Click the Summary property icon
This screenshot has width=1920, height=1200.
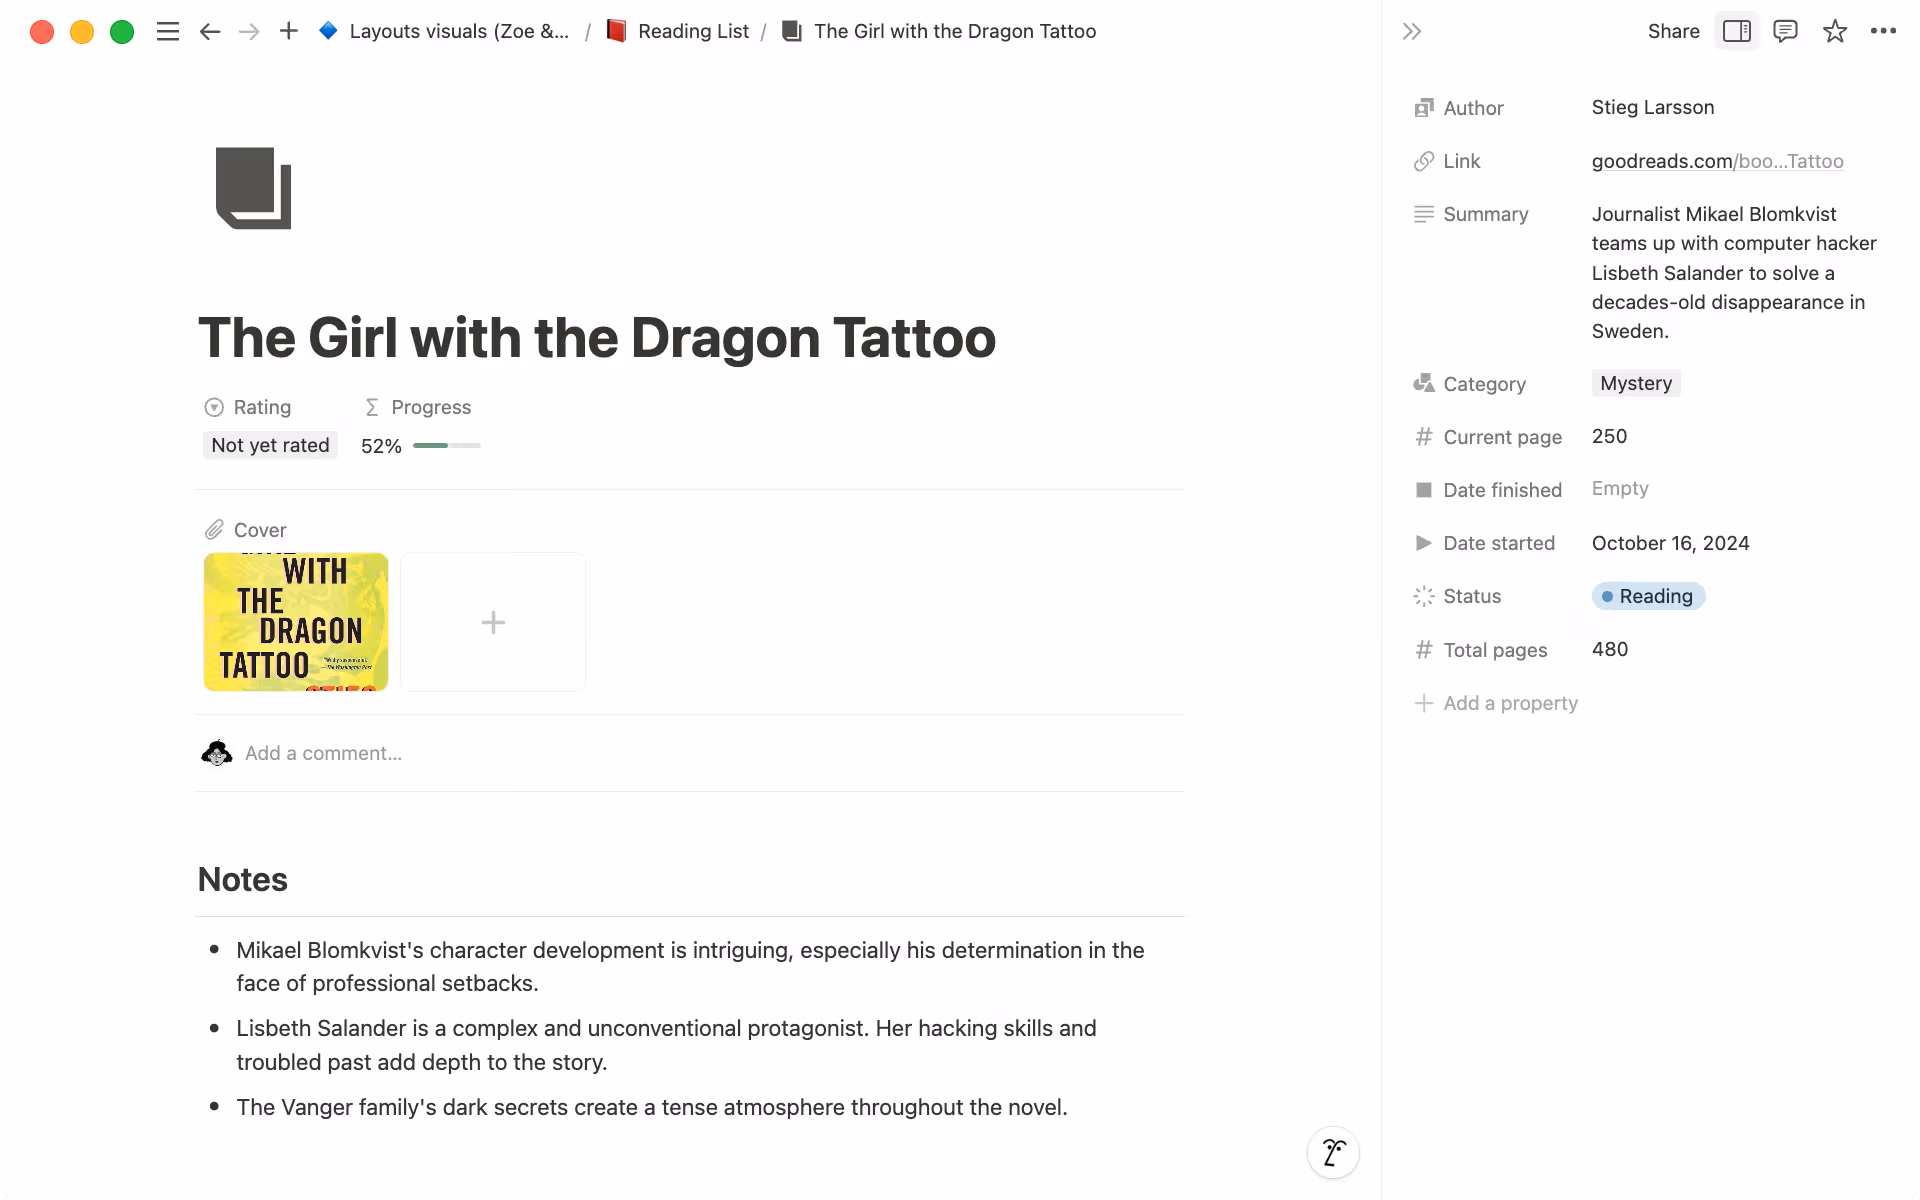[1424, 214]
